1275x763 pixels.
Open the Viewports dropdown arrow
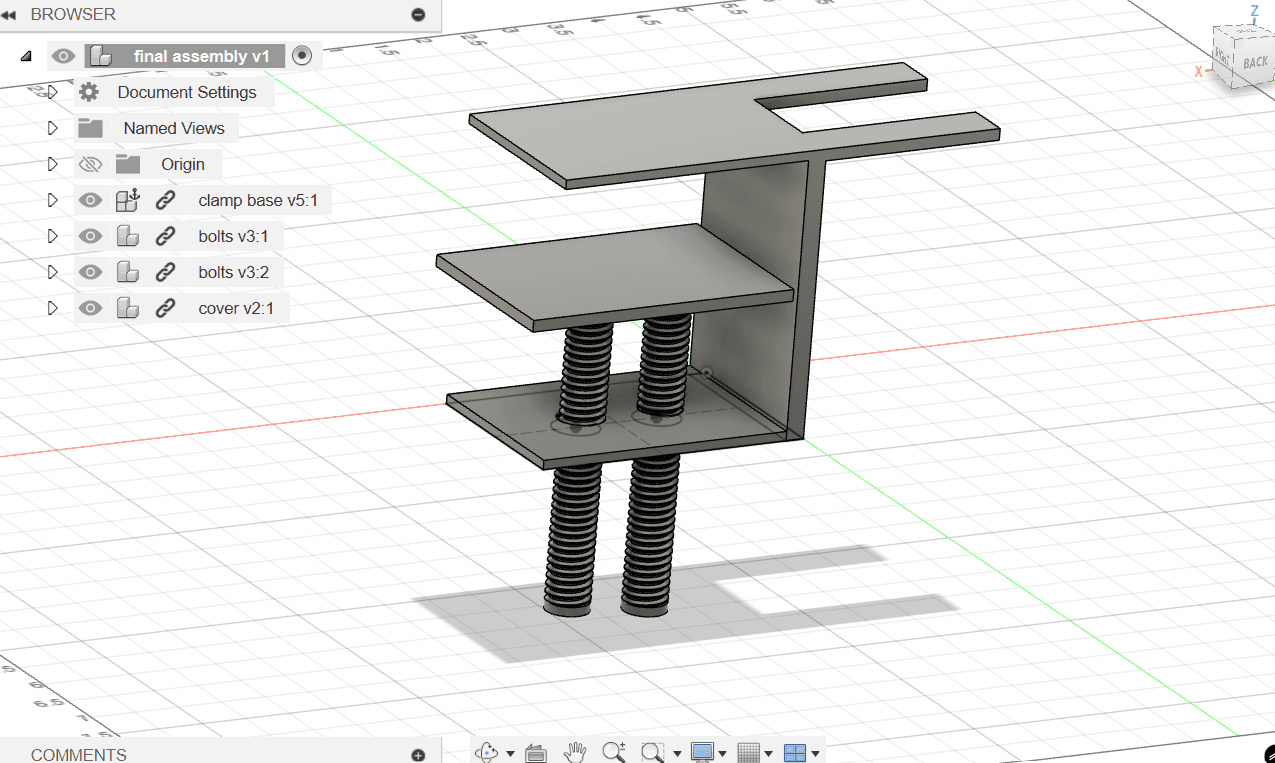coord(816,754)
